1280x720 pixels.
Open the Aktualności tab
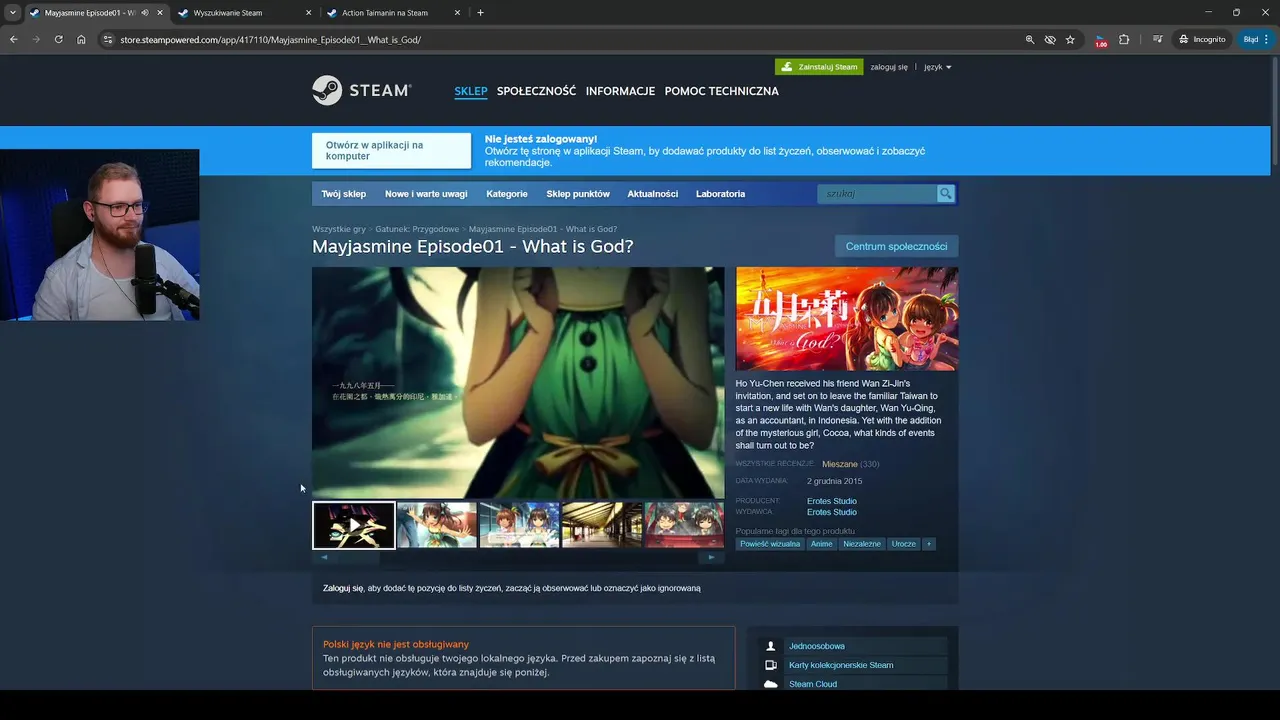(x=653, y=194)
